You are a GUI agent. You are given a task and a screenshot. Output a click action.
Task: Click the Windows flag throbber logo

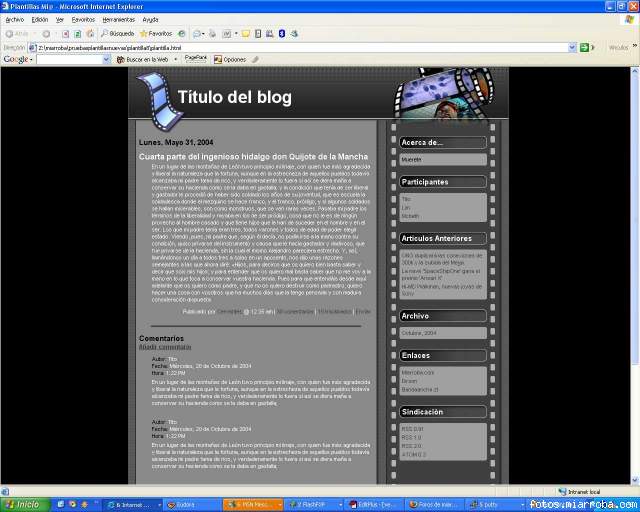point(630,20)
